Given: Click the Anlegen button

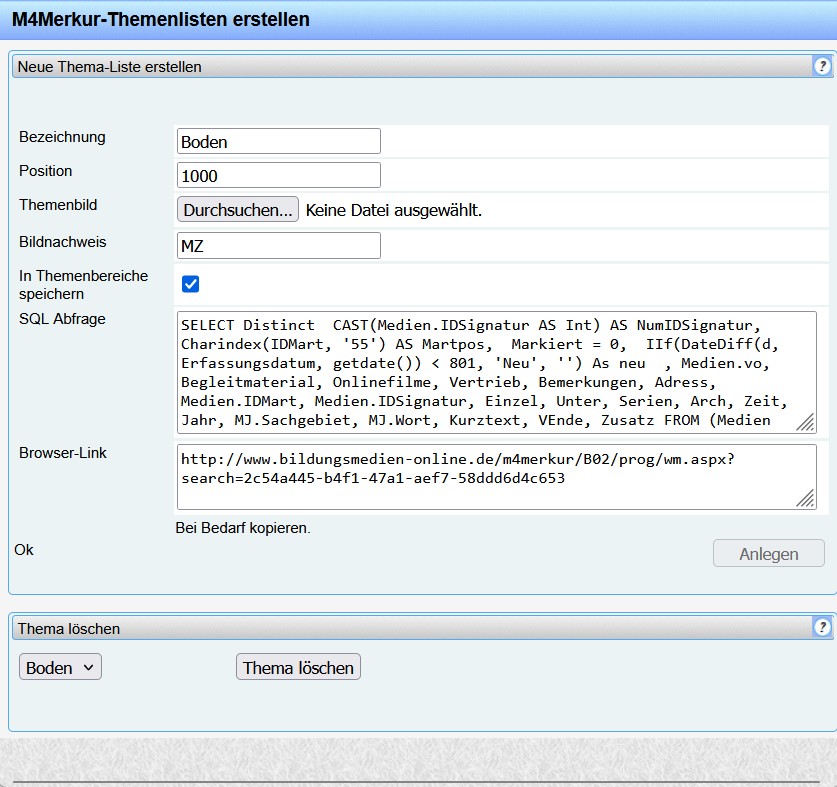Looking at the screenshot, I should tap(768, 553).
